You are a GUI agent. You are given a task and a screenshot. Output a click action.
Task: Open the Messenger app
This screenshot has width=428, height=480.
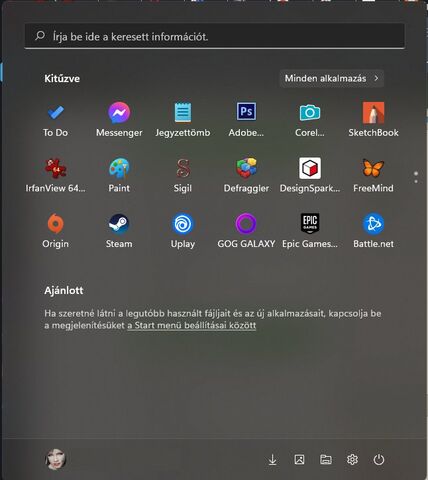click(x=119, y=119)
